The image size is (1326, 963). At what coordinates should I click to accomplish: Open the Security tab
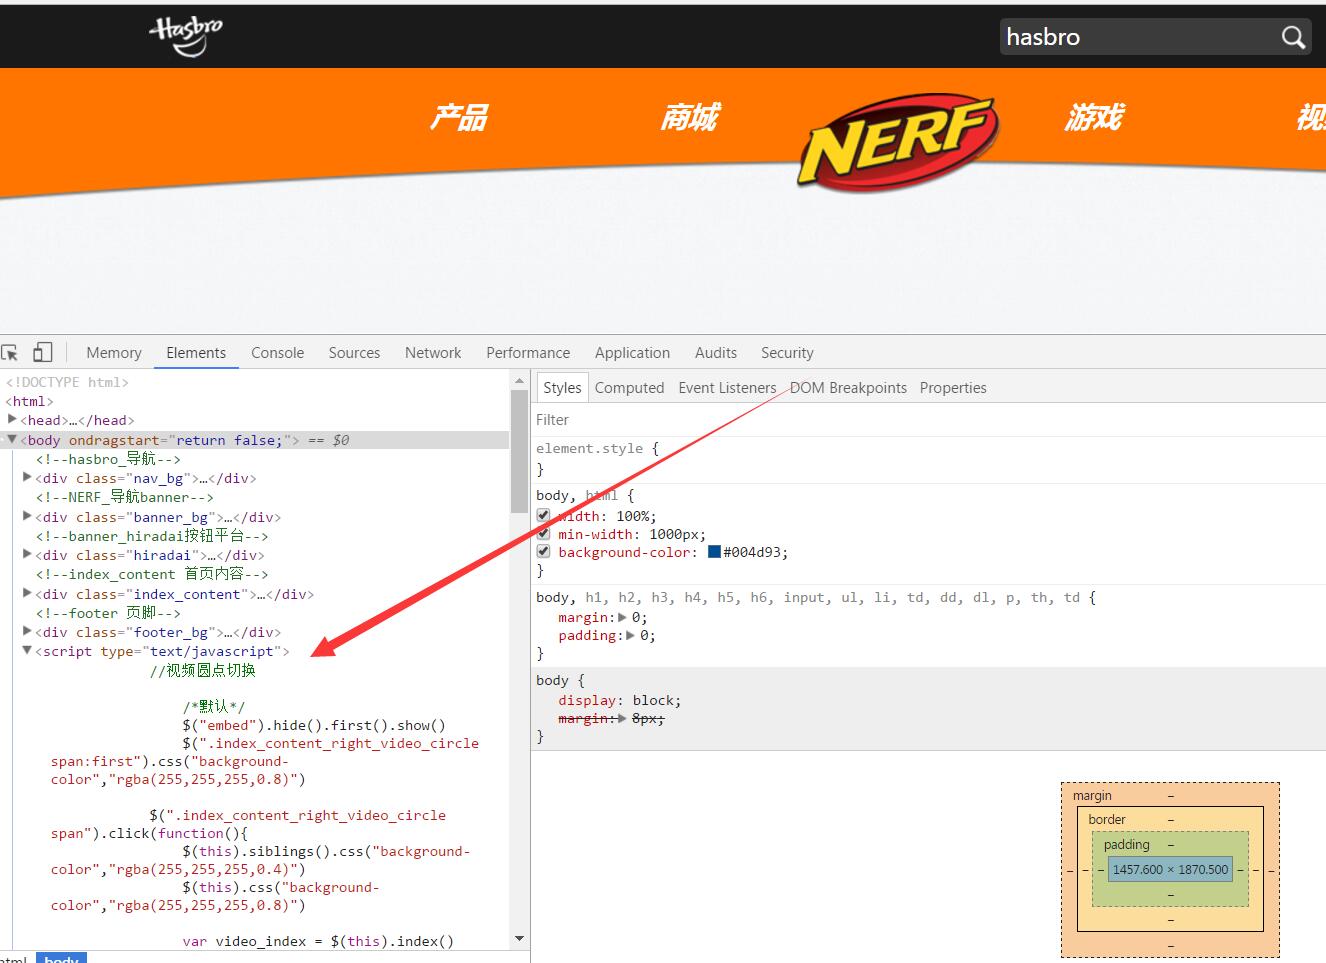tap(787, 353)
